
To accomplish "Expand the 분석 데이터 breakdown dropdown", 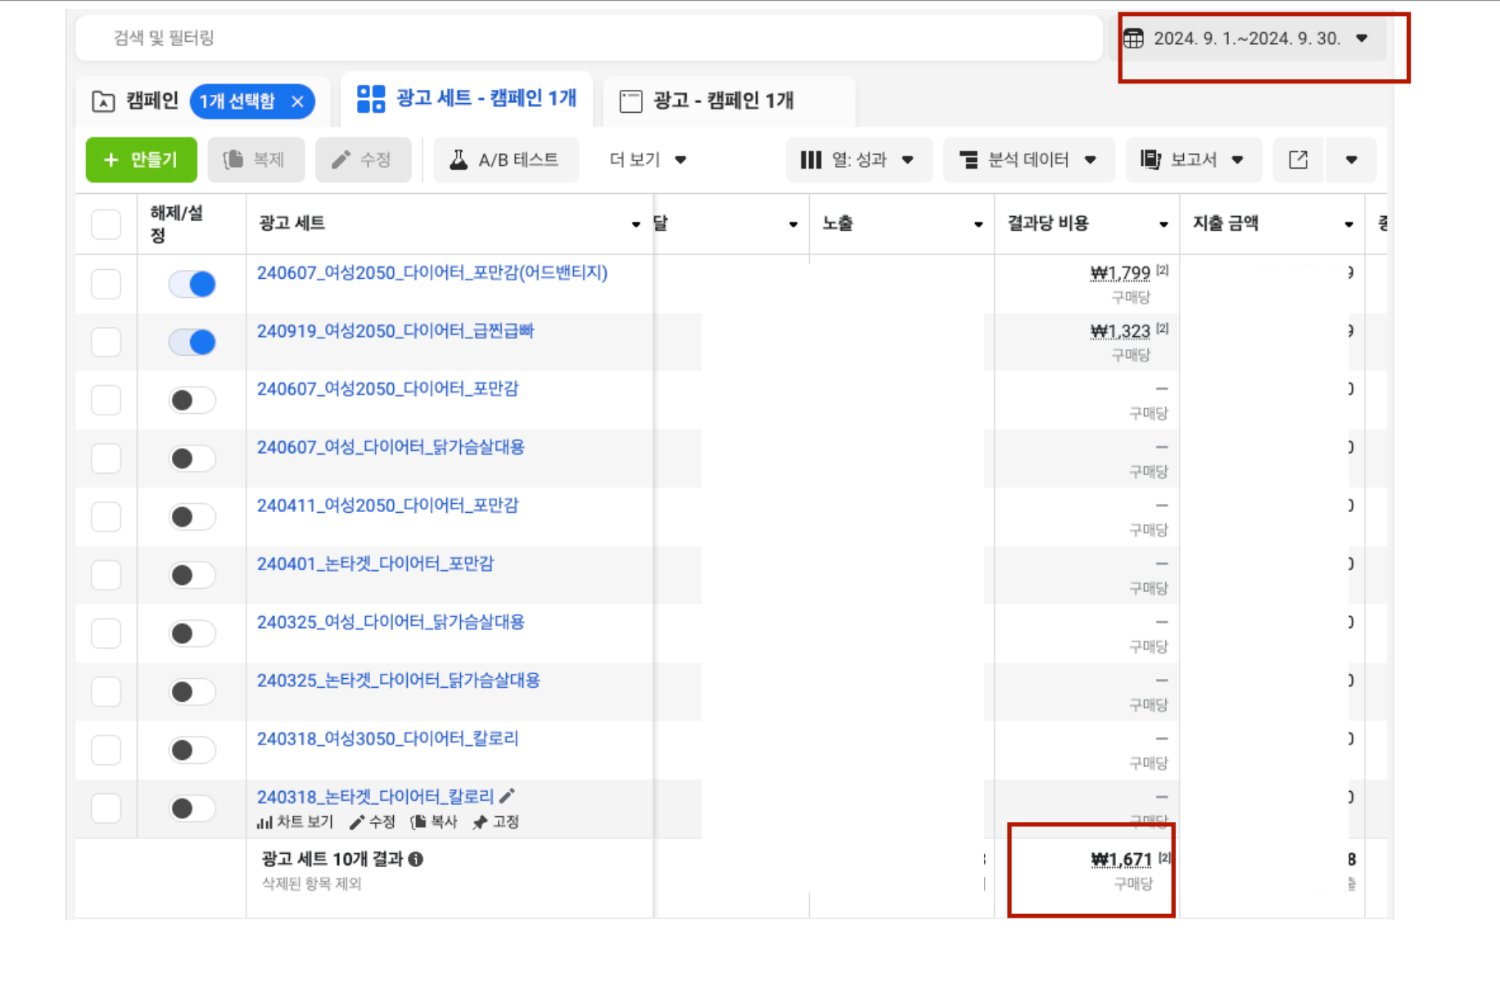I will (1028, 160).
